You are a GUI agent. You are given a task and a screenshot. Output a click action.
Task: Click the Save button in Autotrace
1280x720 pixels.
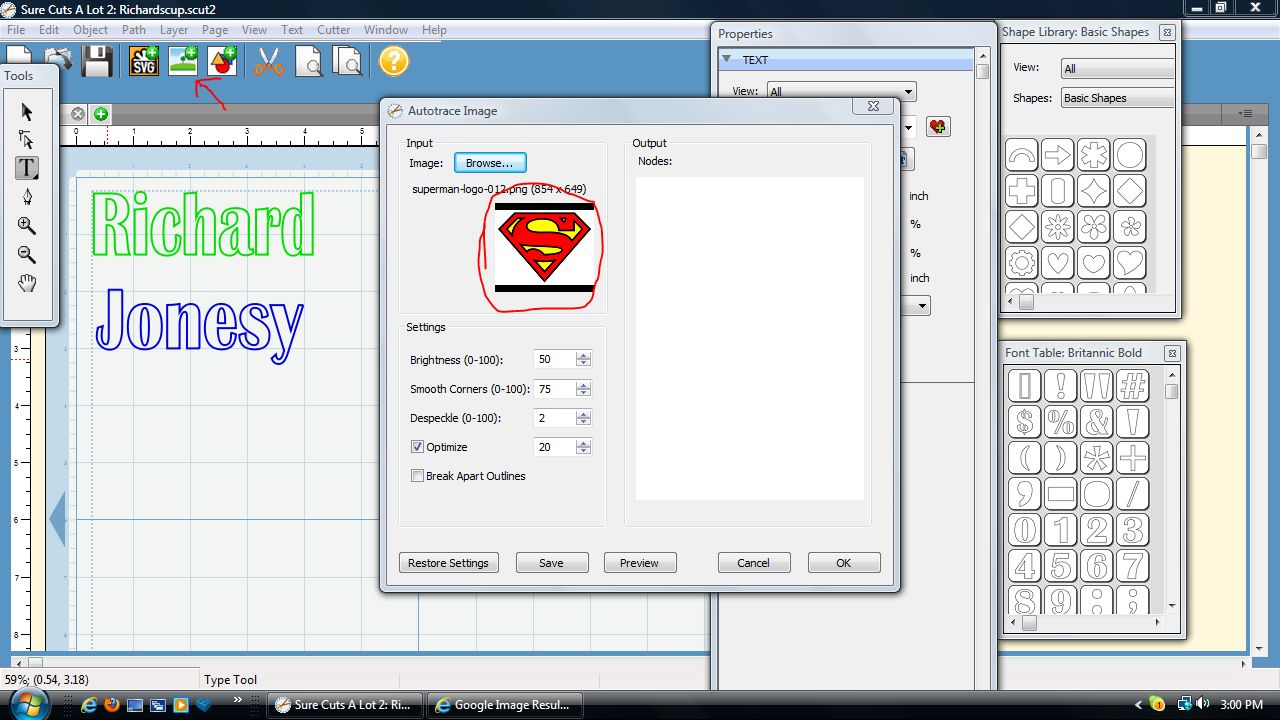click(x=552, y=563)
